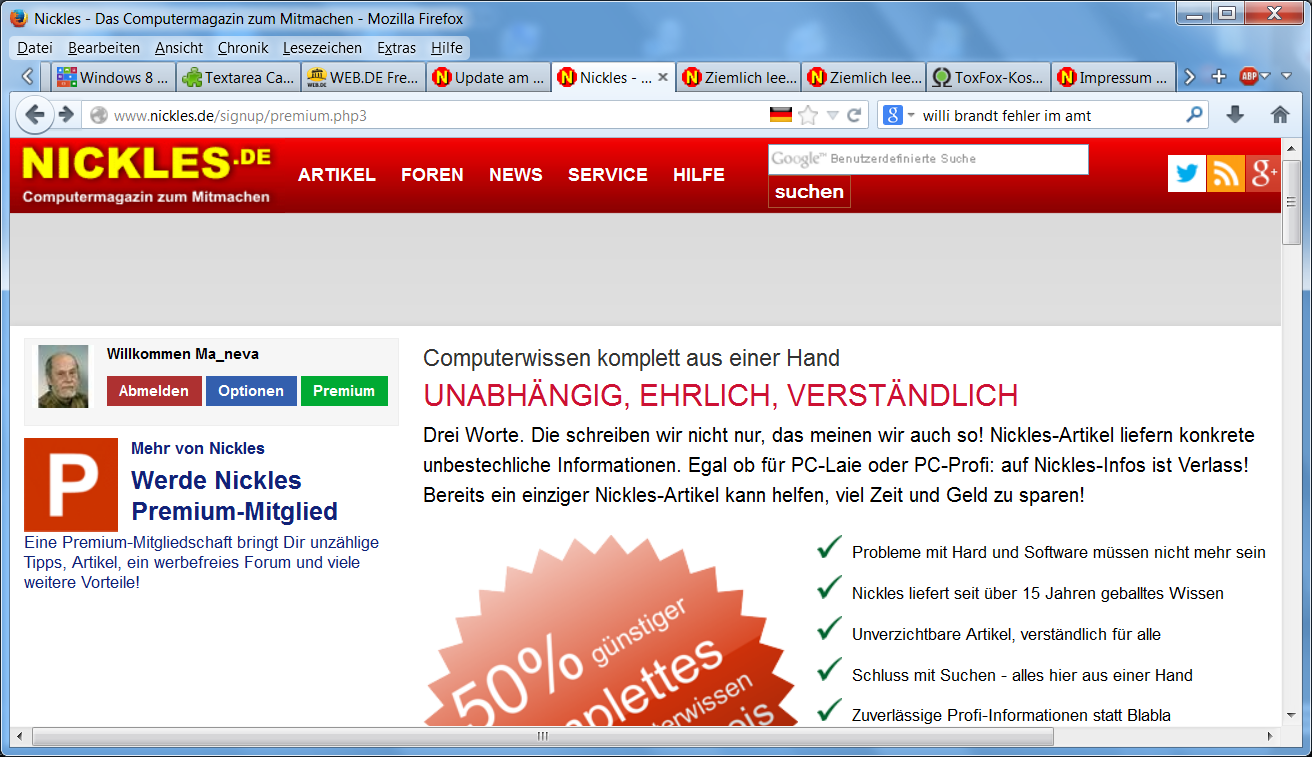Open the Lesezeichen menu

[x=322, y=48]
